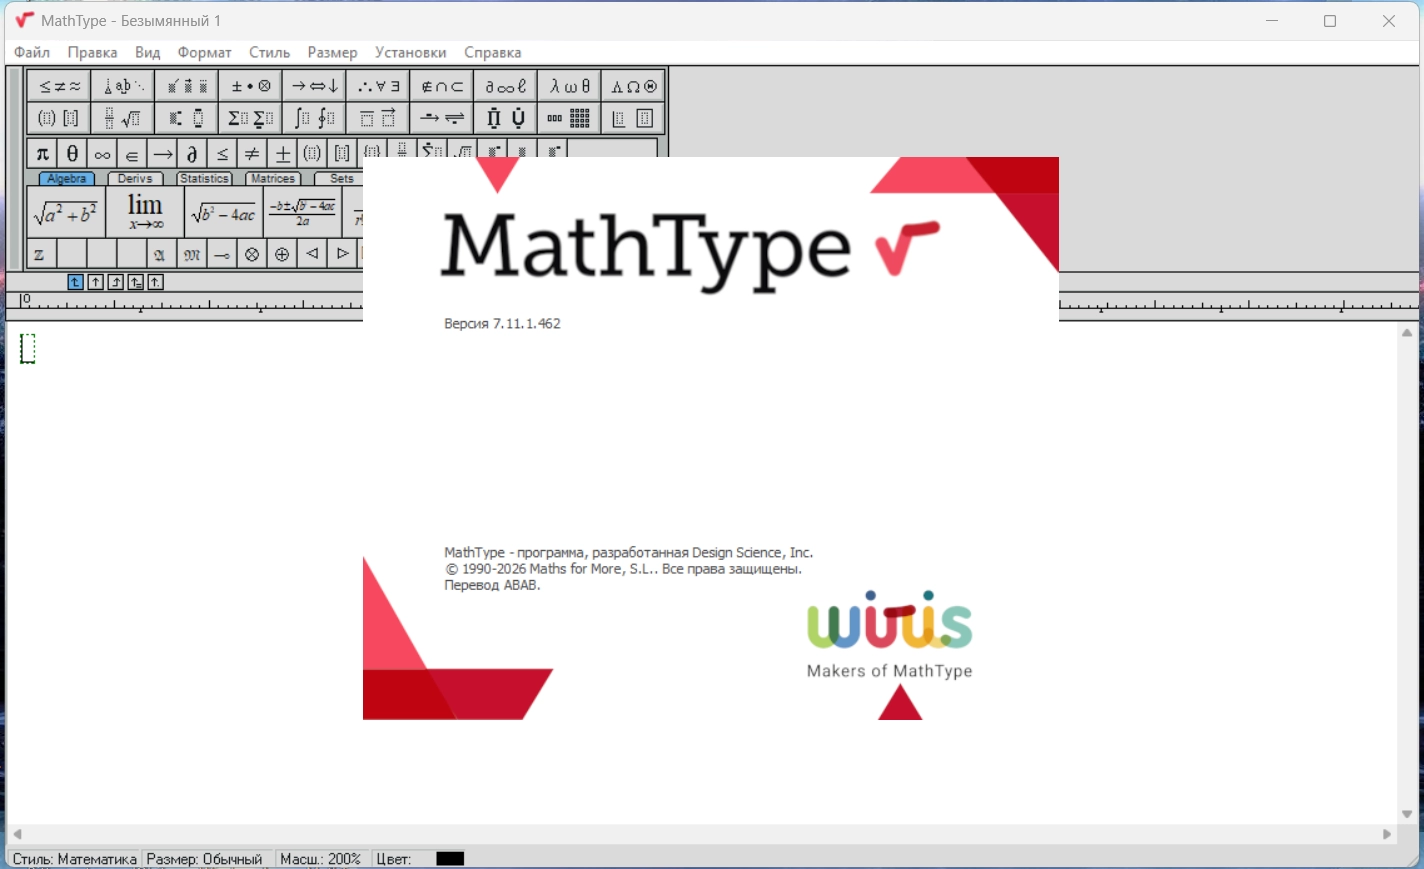The height and width of the screenshot is (869, 1424).
Task: Switch to the Algebra tab
Action: pos(67,179)
